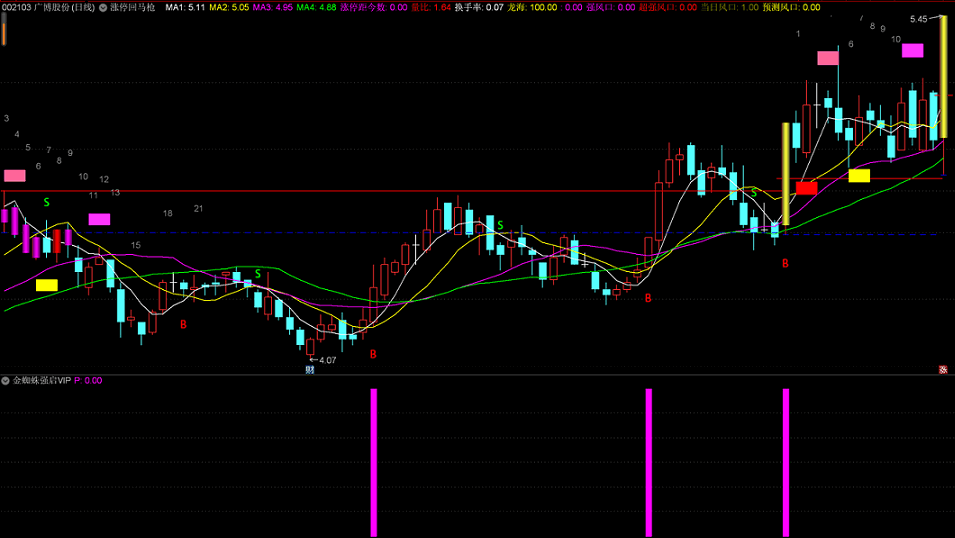Select the stock title 002103 广博股份 (日线)
The width and height of the screenshot is (955, 538).
[x=48, y=7]
